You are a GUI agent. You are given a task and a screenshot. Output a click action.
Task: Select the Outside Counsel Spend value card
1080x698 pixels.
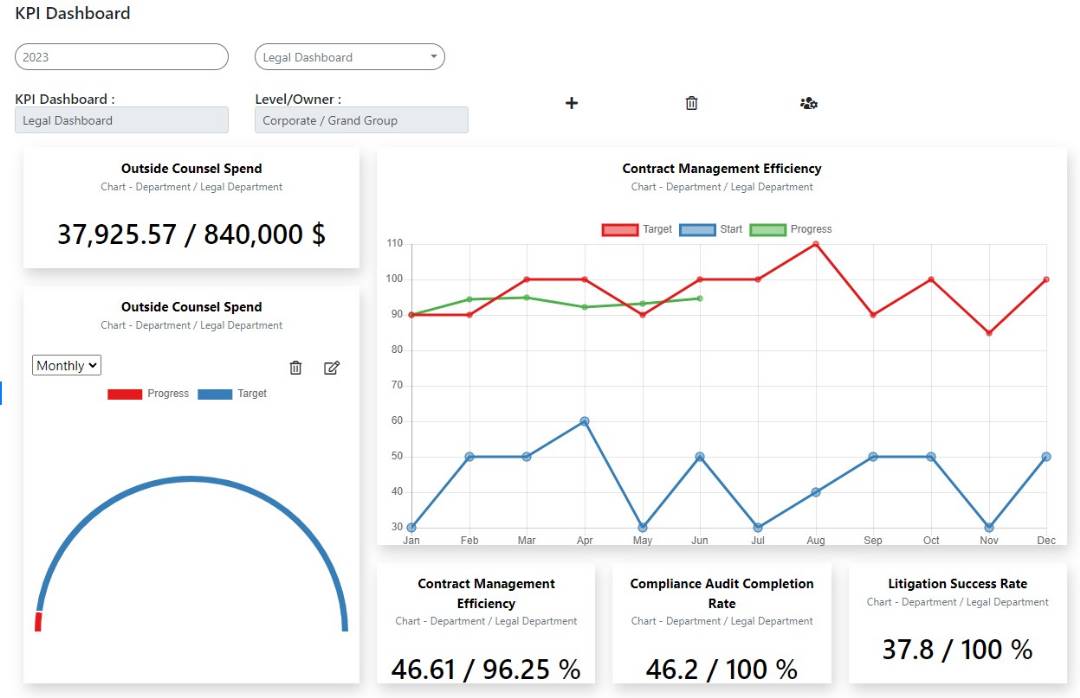pyautogui.click(x=191, y=208)
